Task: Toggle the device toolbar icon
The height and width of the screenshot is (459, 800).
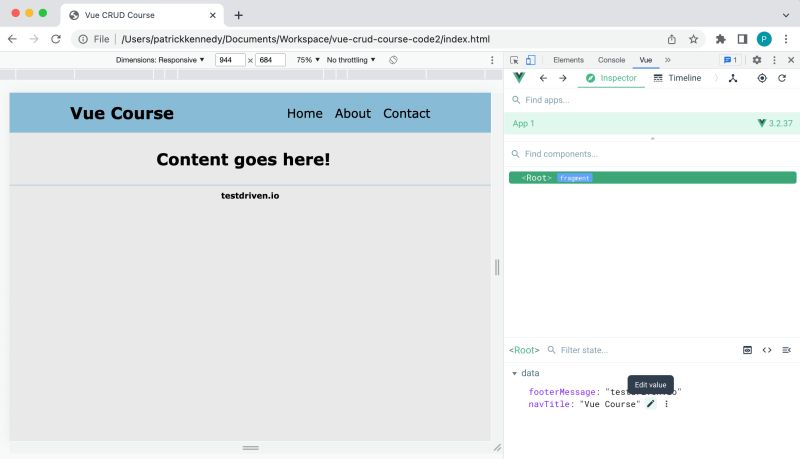Action: (x=531, y=60)
